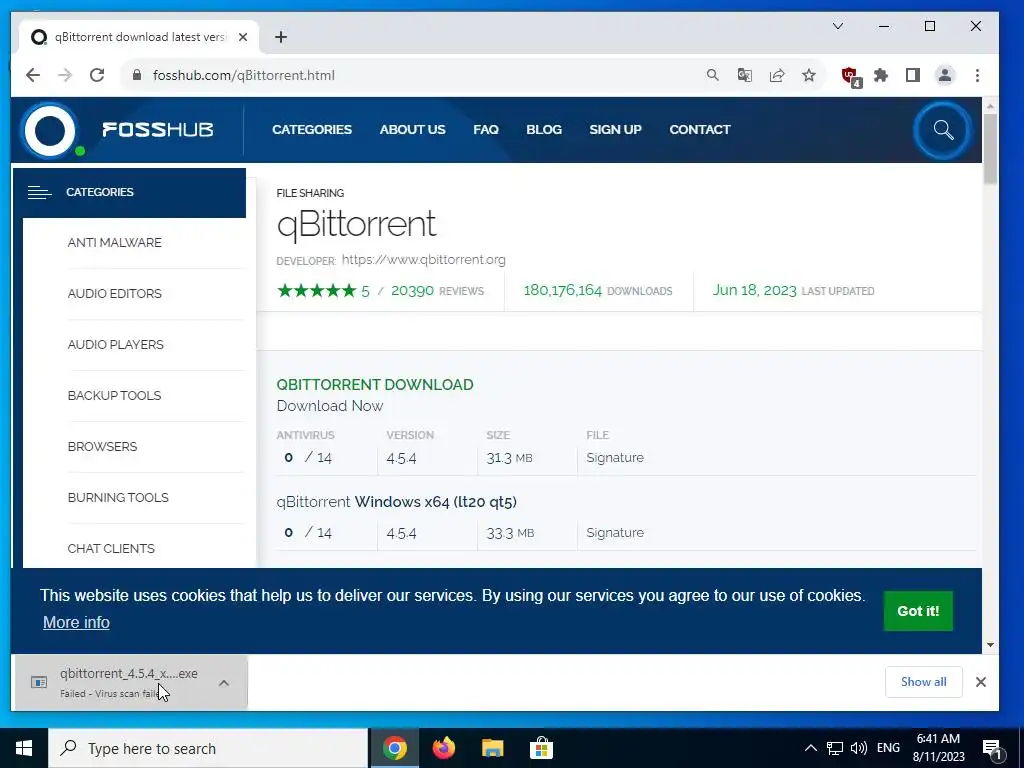The image size is (1024, 768).
Task: Open the extensions puzzle icon
Action: 881,75
